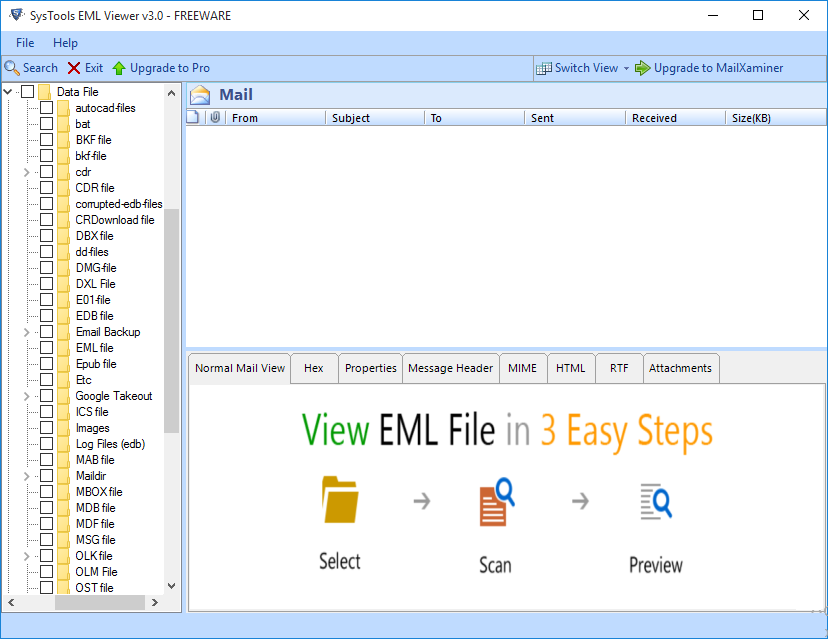This screenshot has height=639, width=828.
Task: Tick the bat folder checkbox
Action: tap(46, 124)
